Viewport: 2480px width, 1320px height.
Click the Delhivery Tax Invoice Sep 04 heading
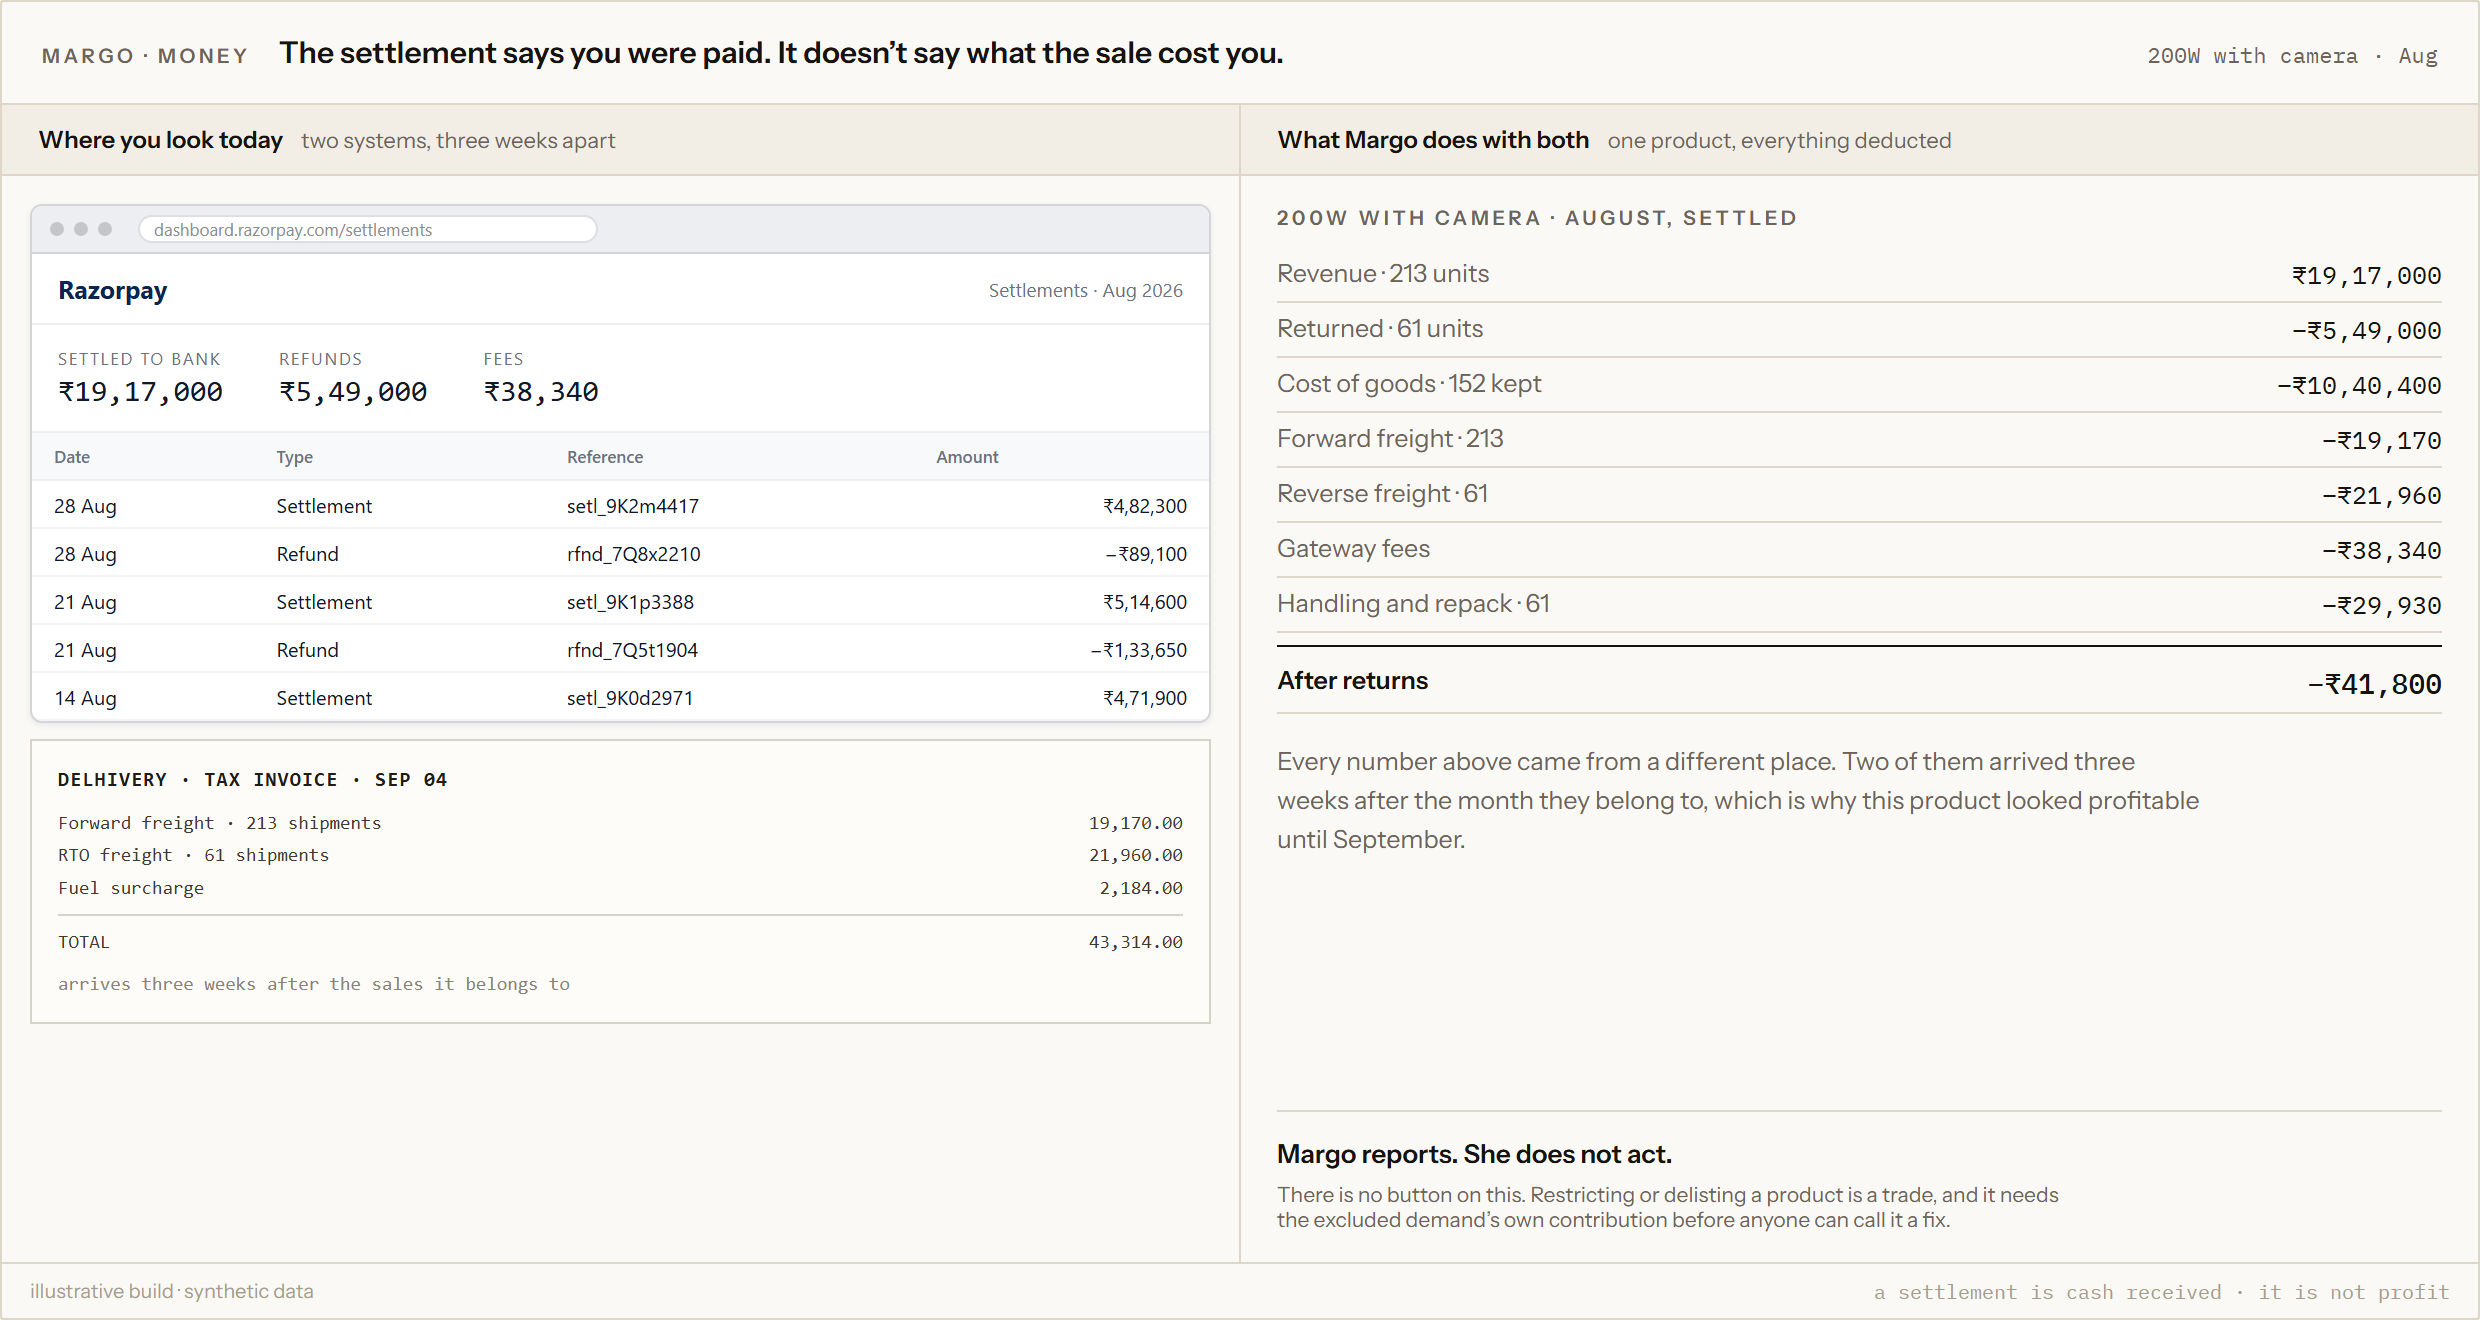click(x=252, y=780)
